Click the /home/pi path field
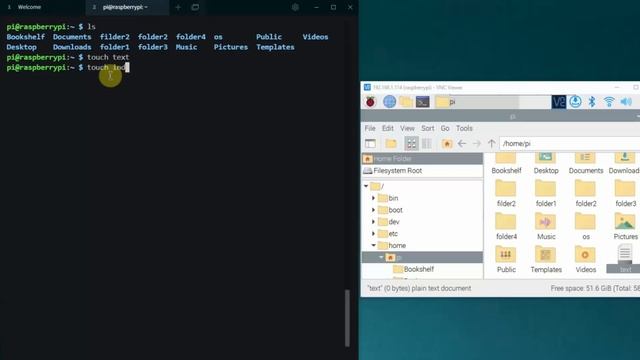The width and height of the screenshot is (640, 360). (569, 144)
